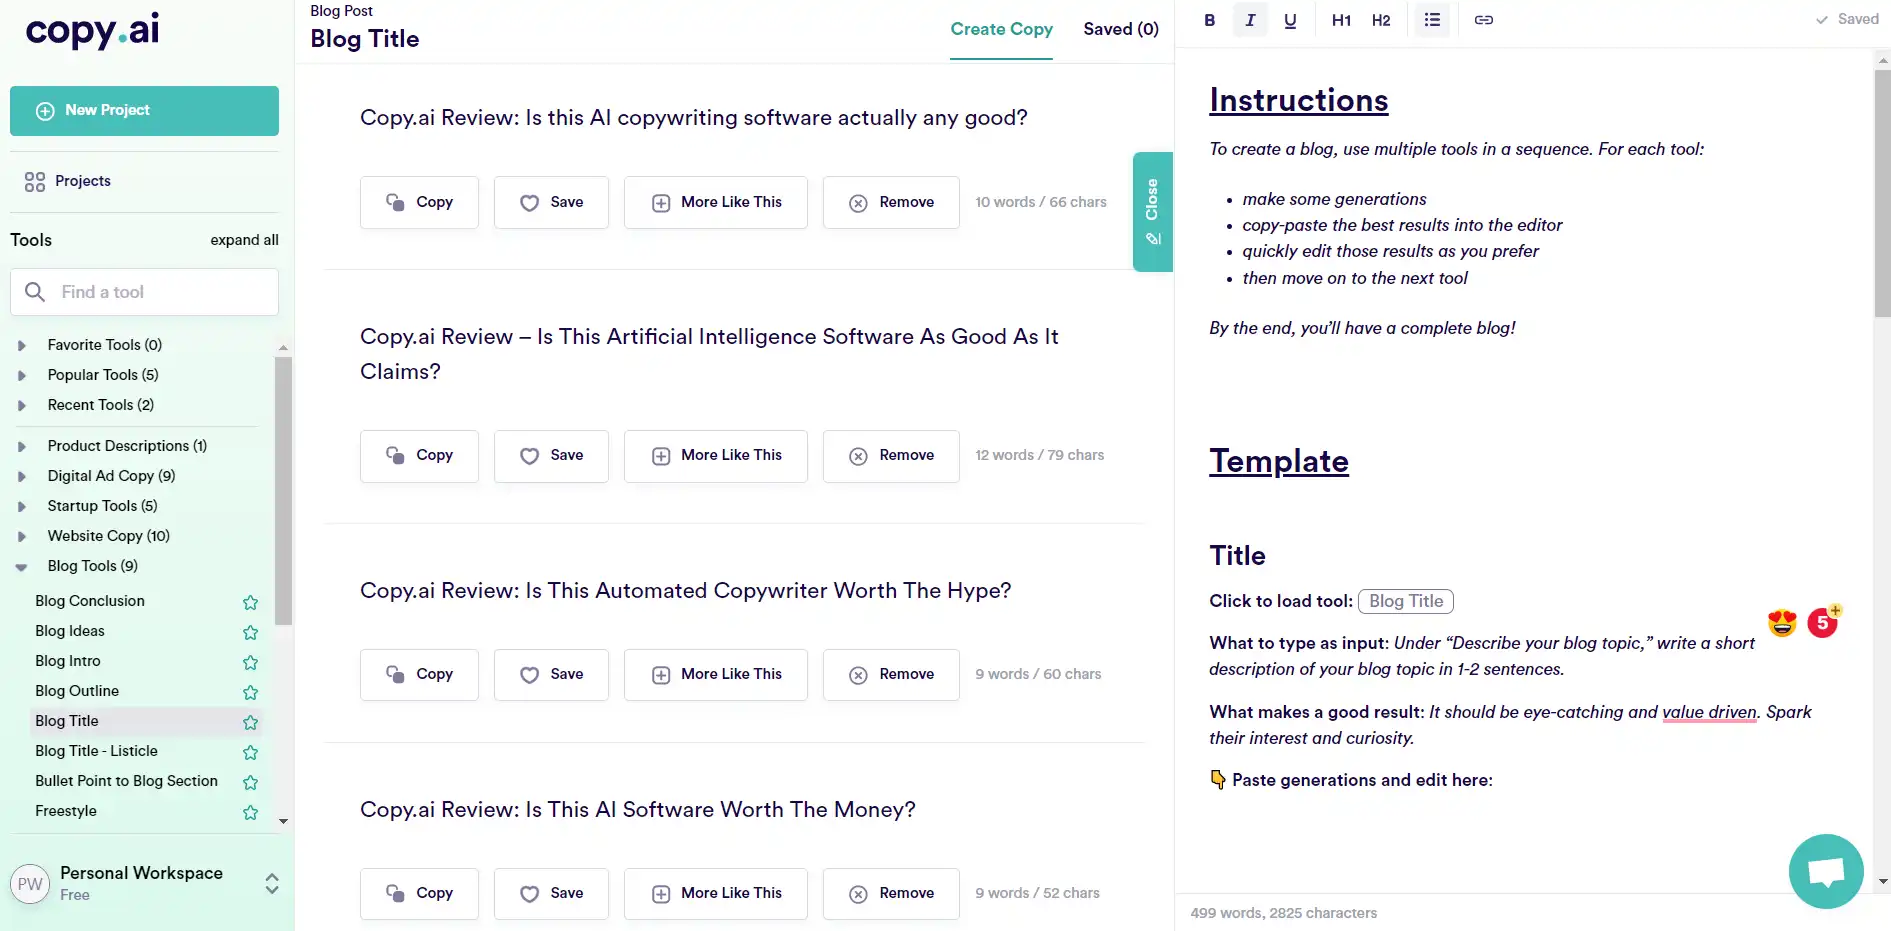More Like This for 'As Good As It Claims' title
Screen dimensions: 1891x931
tap(715, 456)
